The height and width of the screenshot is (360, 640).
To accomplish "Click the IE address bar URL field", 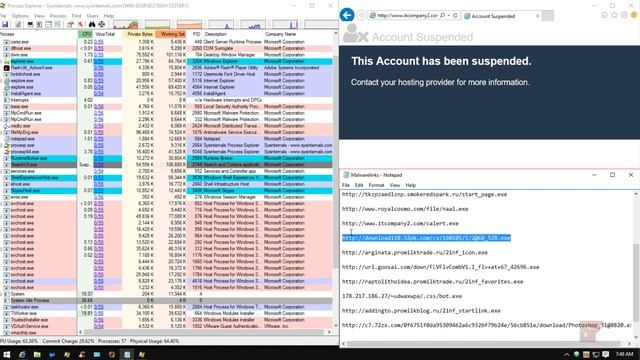I will pyautogui.click(x=407, y=16).
